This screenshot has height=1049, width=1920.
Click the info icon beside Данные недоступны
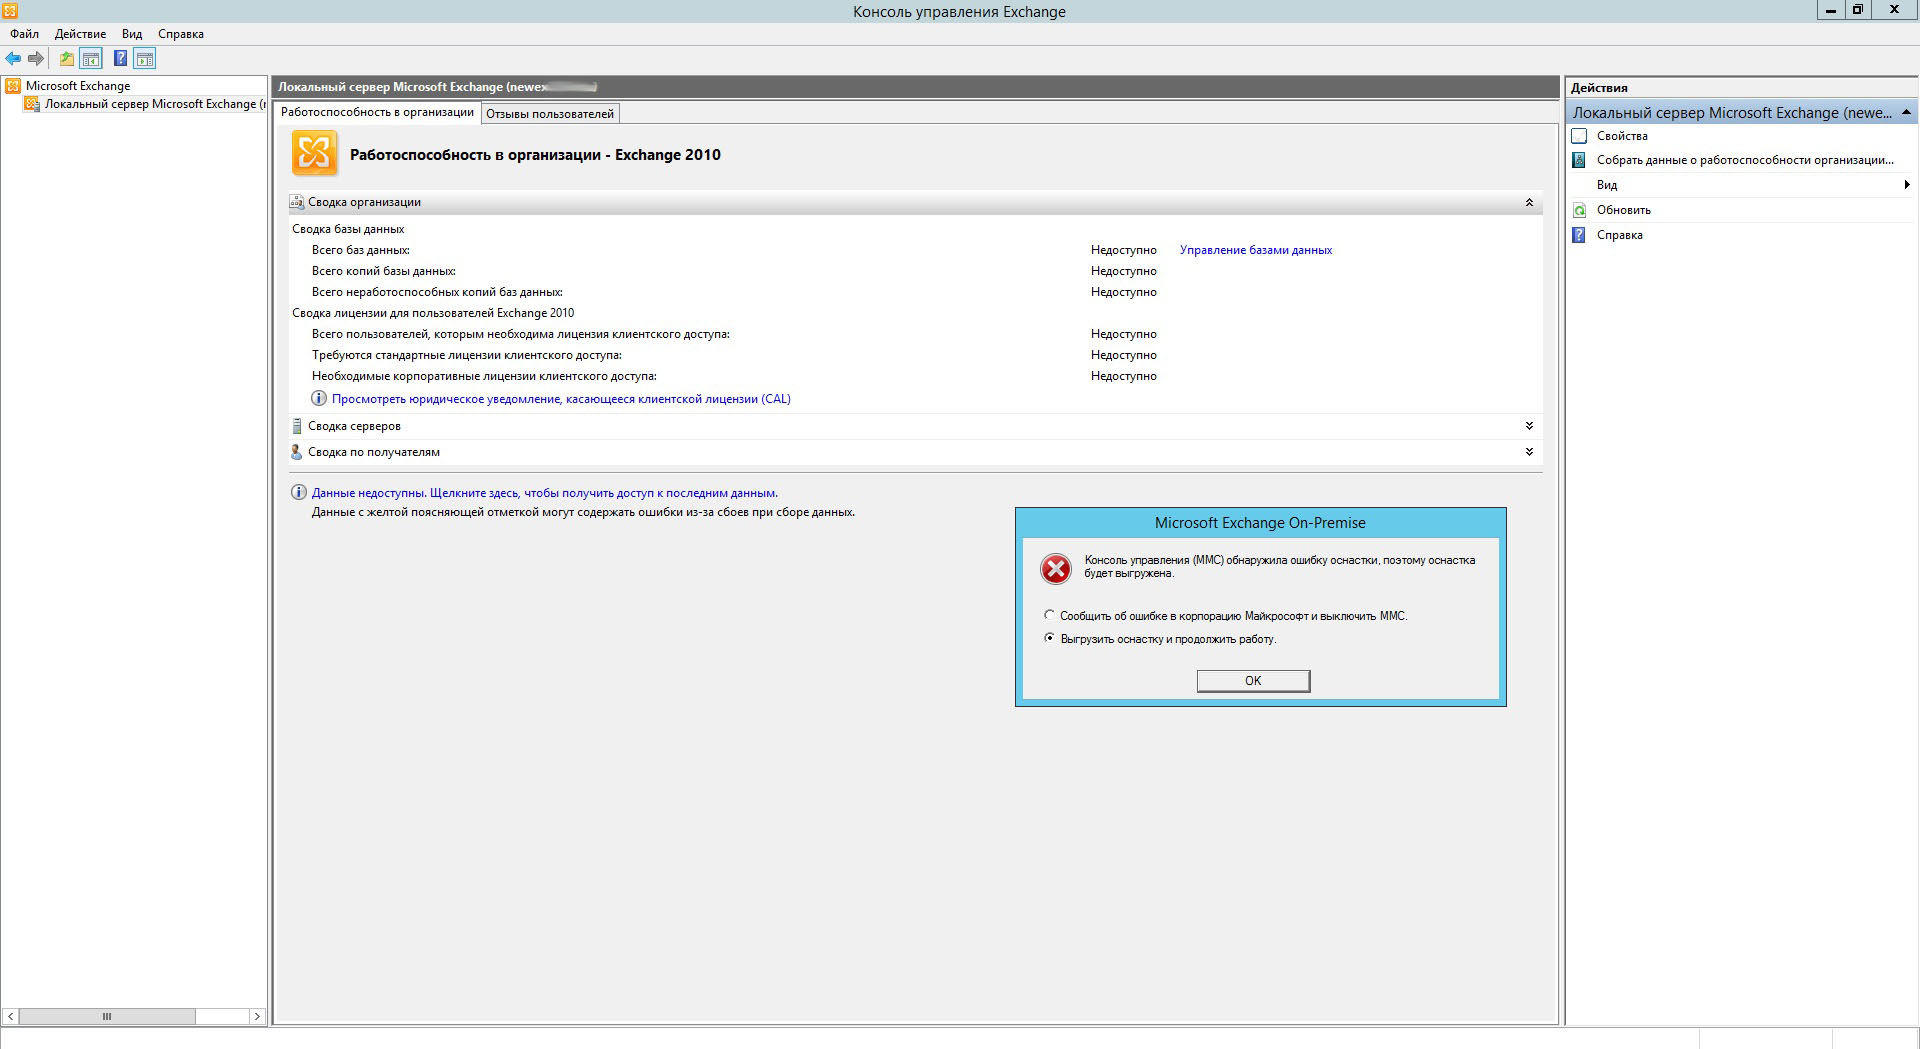pos(298,492)
